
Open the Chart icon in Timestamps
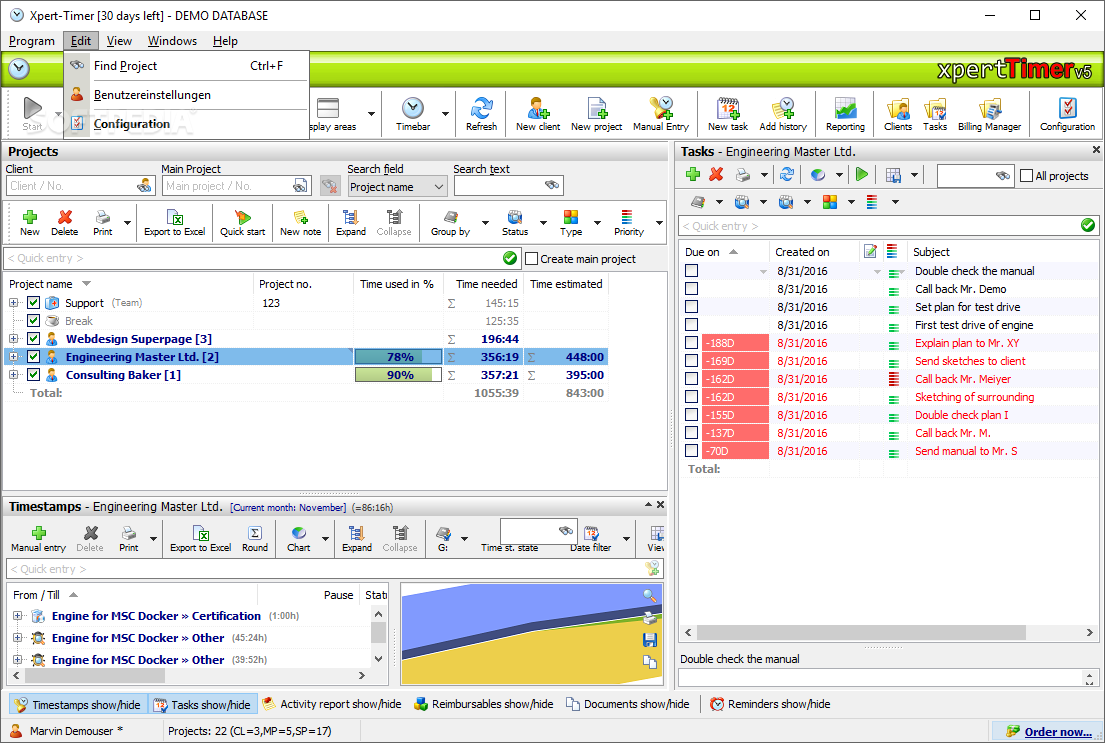tap(299, 539)
